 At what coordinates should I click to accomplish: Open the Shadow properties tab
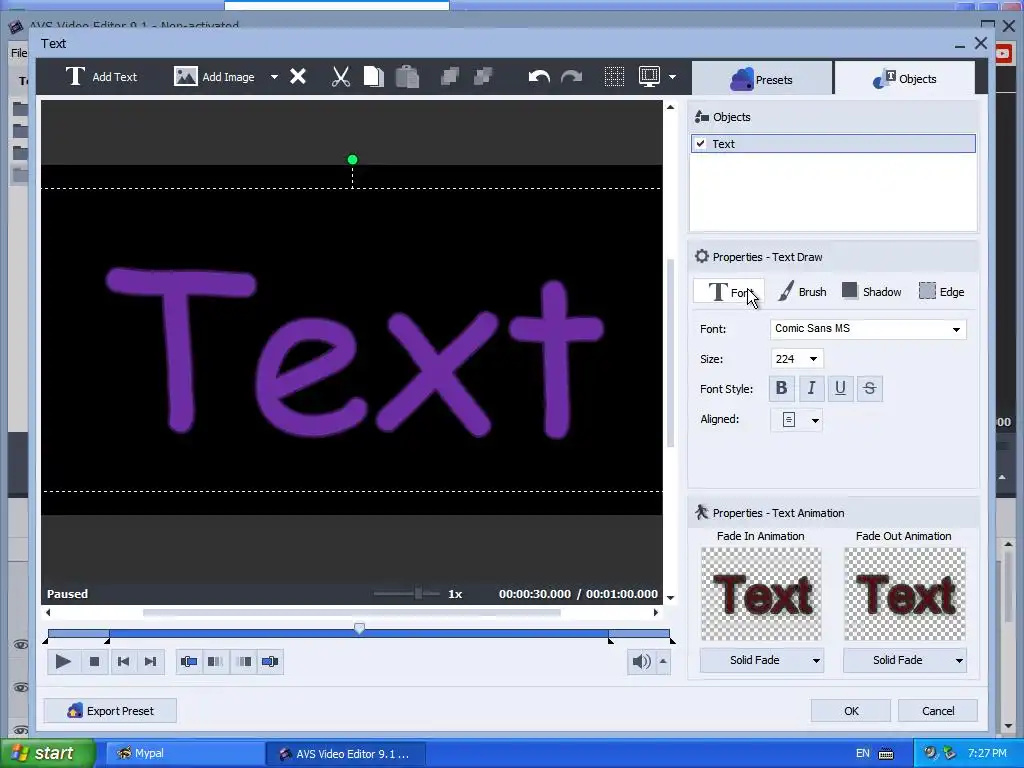point(872,292)
